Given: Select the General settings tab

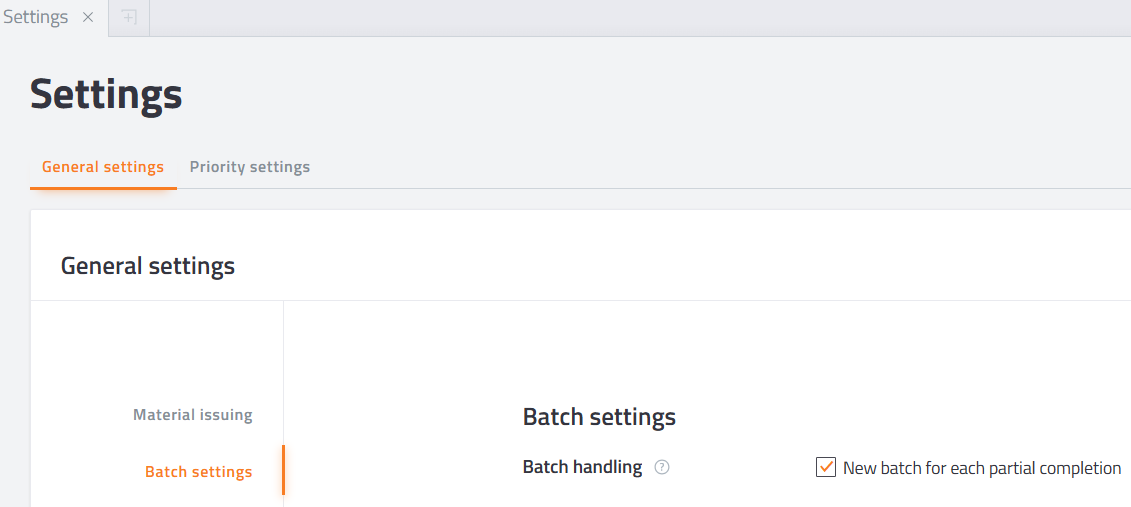Looking at the screenshot, I should pyautogui.click(x=103, y=167).
